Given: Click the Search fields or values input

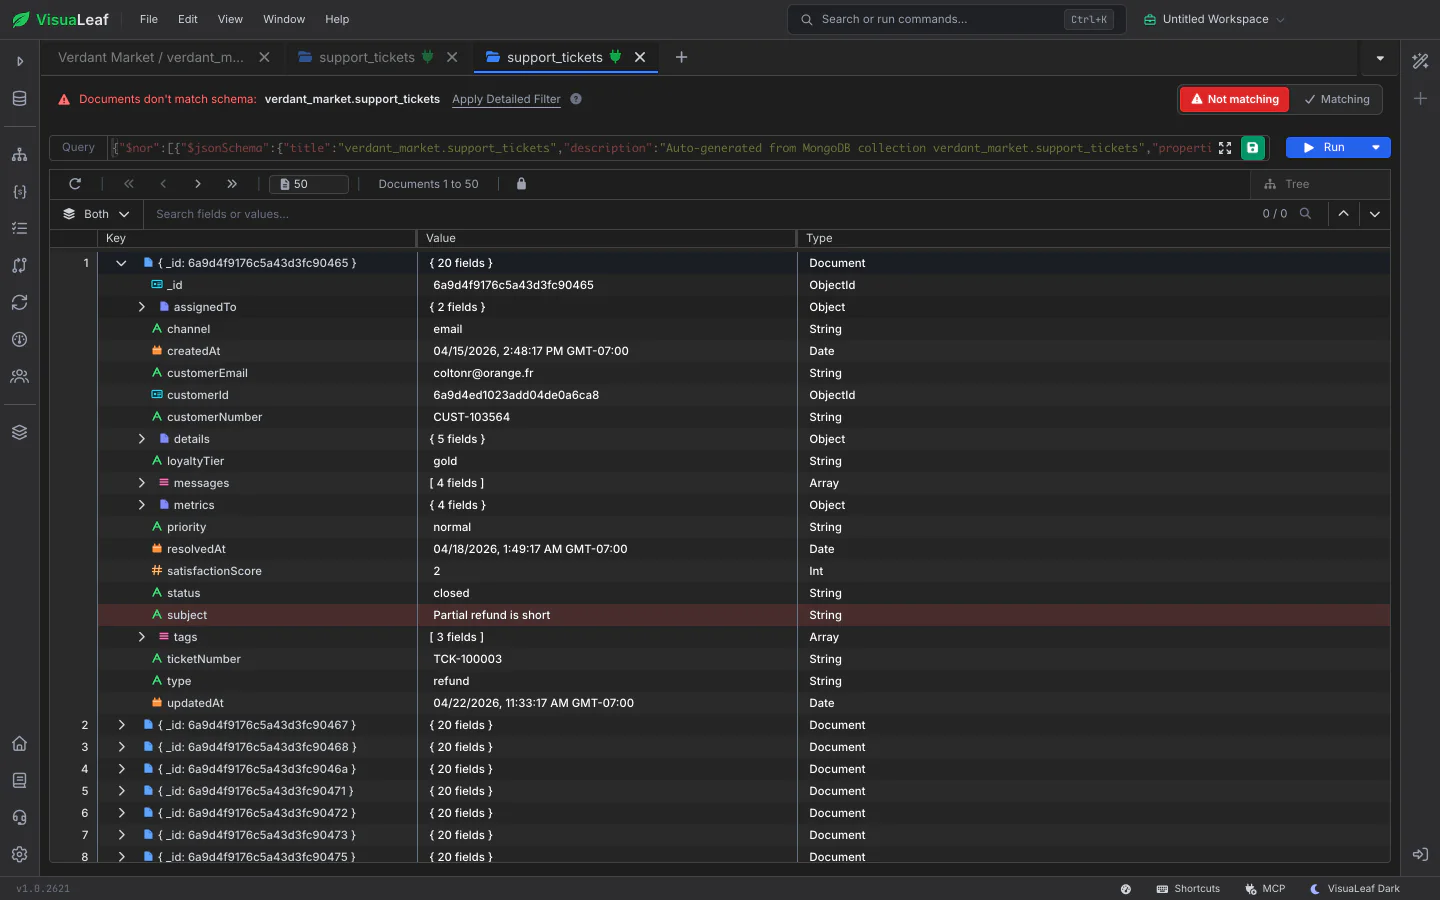Looking at the screenshot, I should click(700, 214).
